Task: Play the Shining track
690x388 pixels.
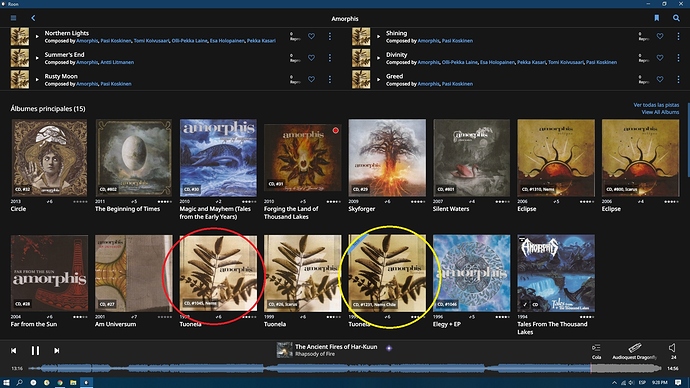Action: coord(378,37)
